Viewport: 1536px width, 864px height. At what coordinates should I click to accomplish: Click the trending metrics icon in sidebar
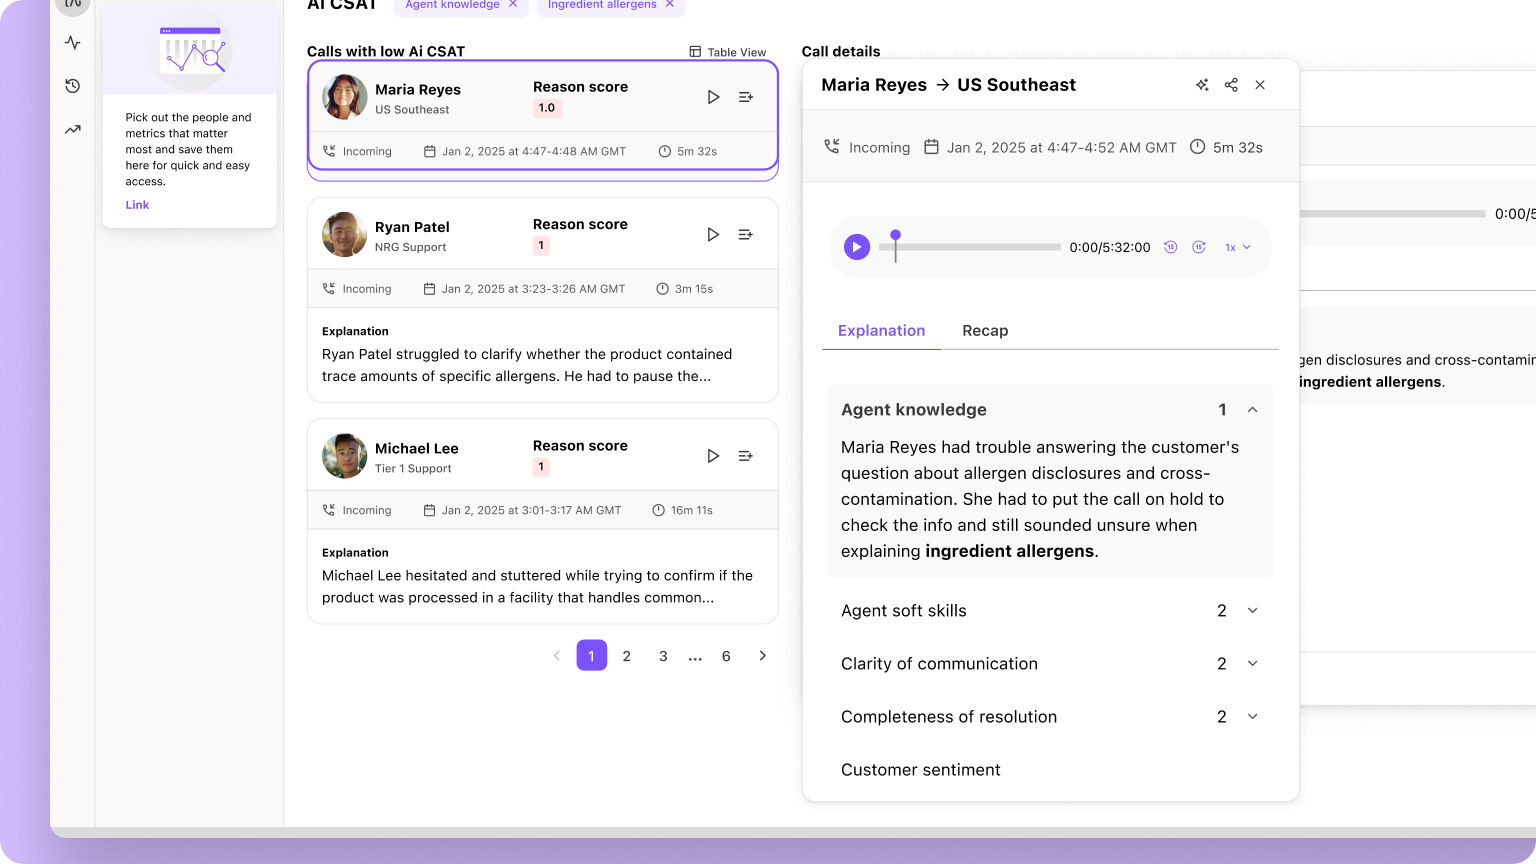[71, 129]
